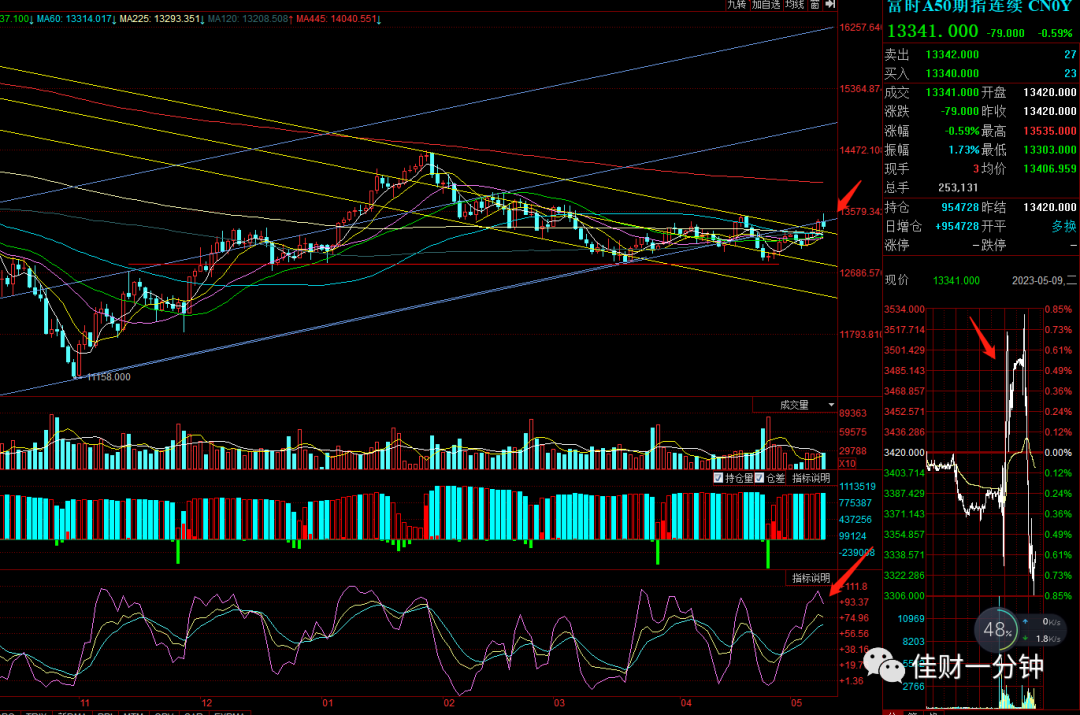1080x715 pixels.
Task: Click 加自选 to add to watchlist
Action: pyautogui.click(x=766, y=4)
